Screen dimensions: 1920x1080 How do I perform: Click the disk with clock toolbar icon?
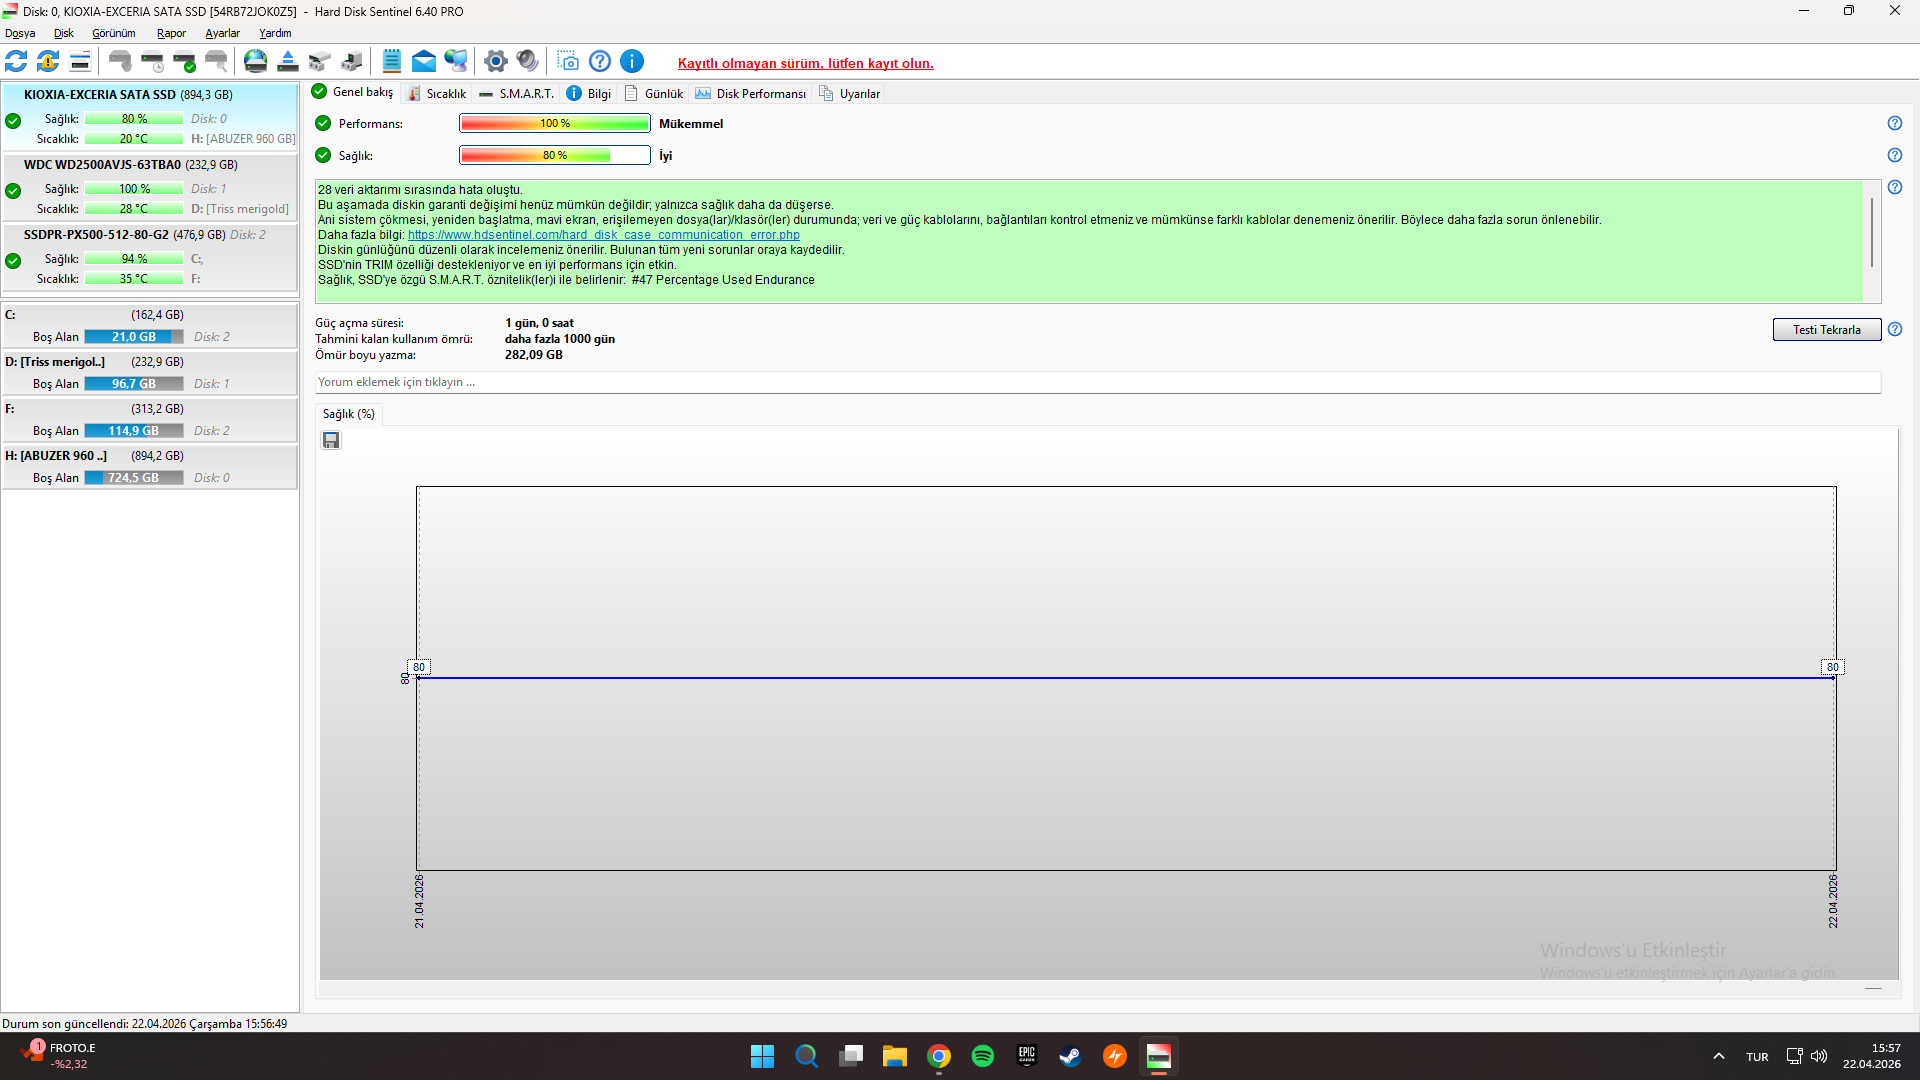(152, 62)
